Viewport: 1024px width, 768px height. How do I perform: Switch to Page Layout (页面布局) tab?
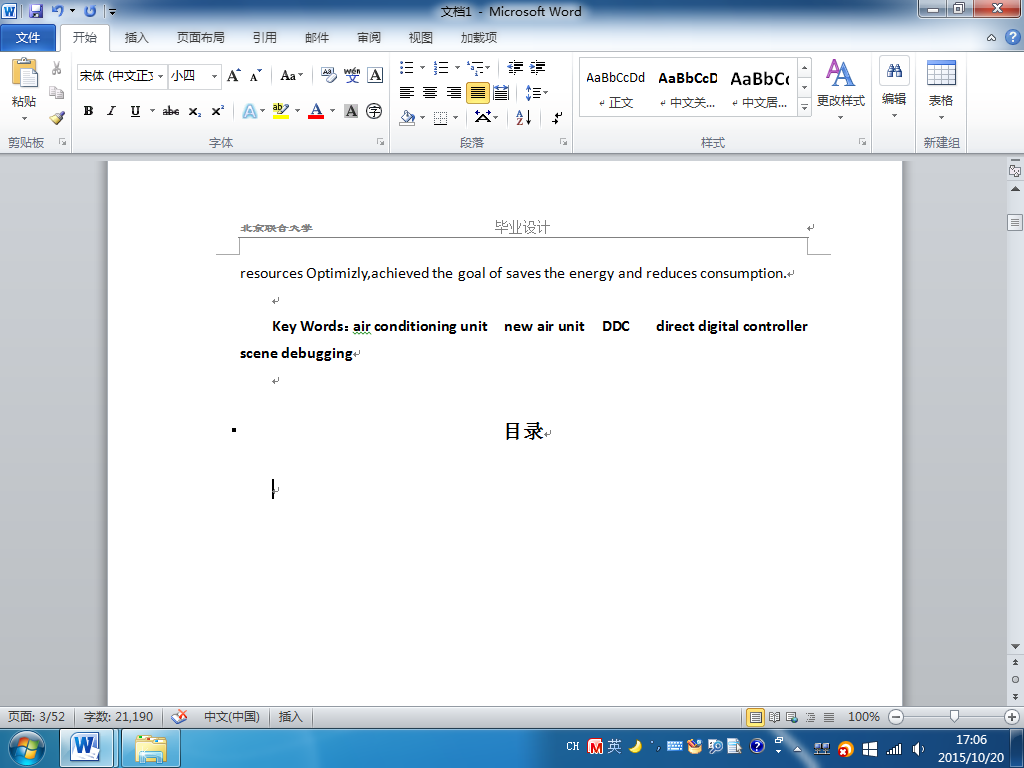click(200, 38)
